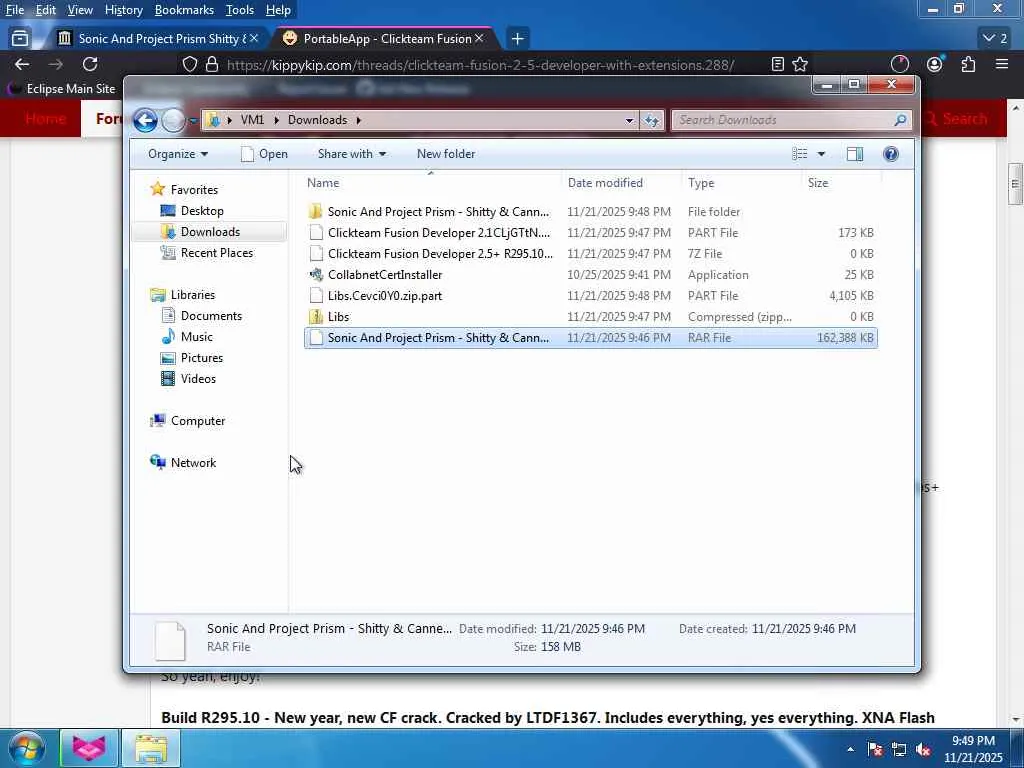Select CollabnetCertInstaller application
Image resolution: width=1024 pixels, height=768 pixels.
[x=590, y=275]
